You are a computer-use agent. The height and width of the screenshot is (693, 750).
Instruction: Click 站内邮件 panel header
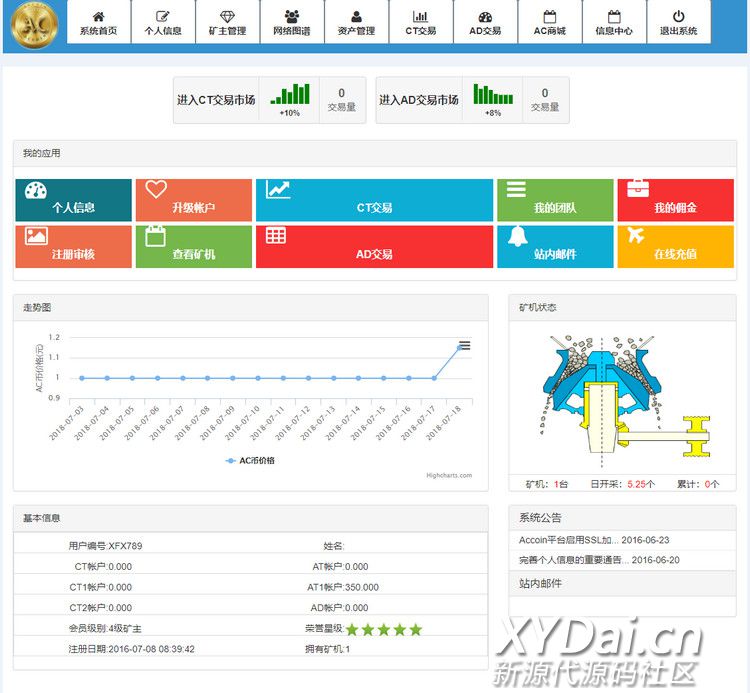coord(622,583)
